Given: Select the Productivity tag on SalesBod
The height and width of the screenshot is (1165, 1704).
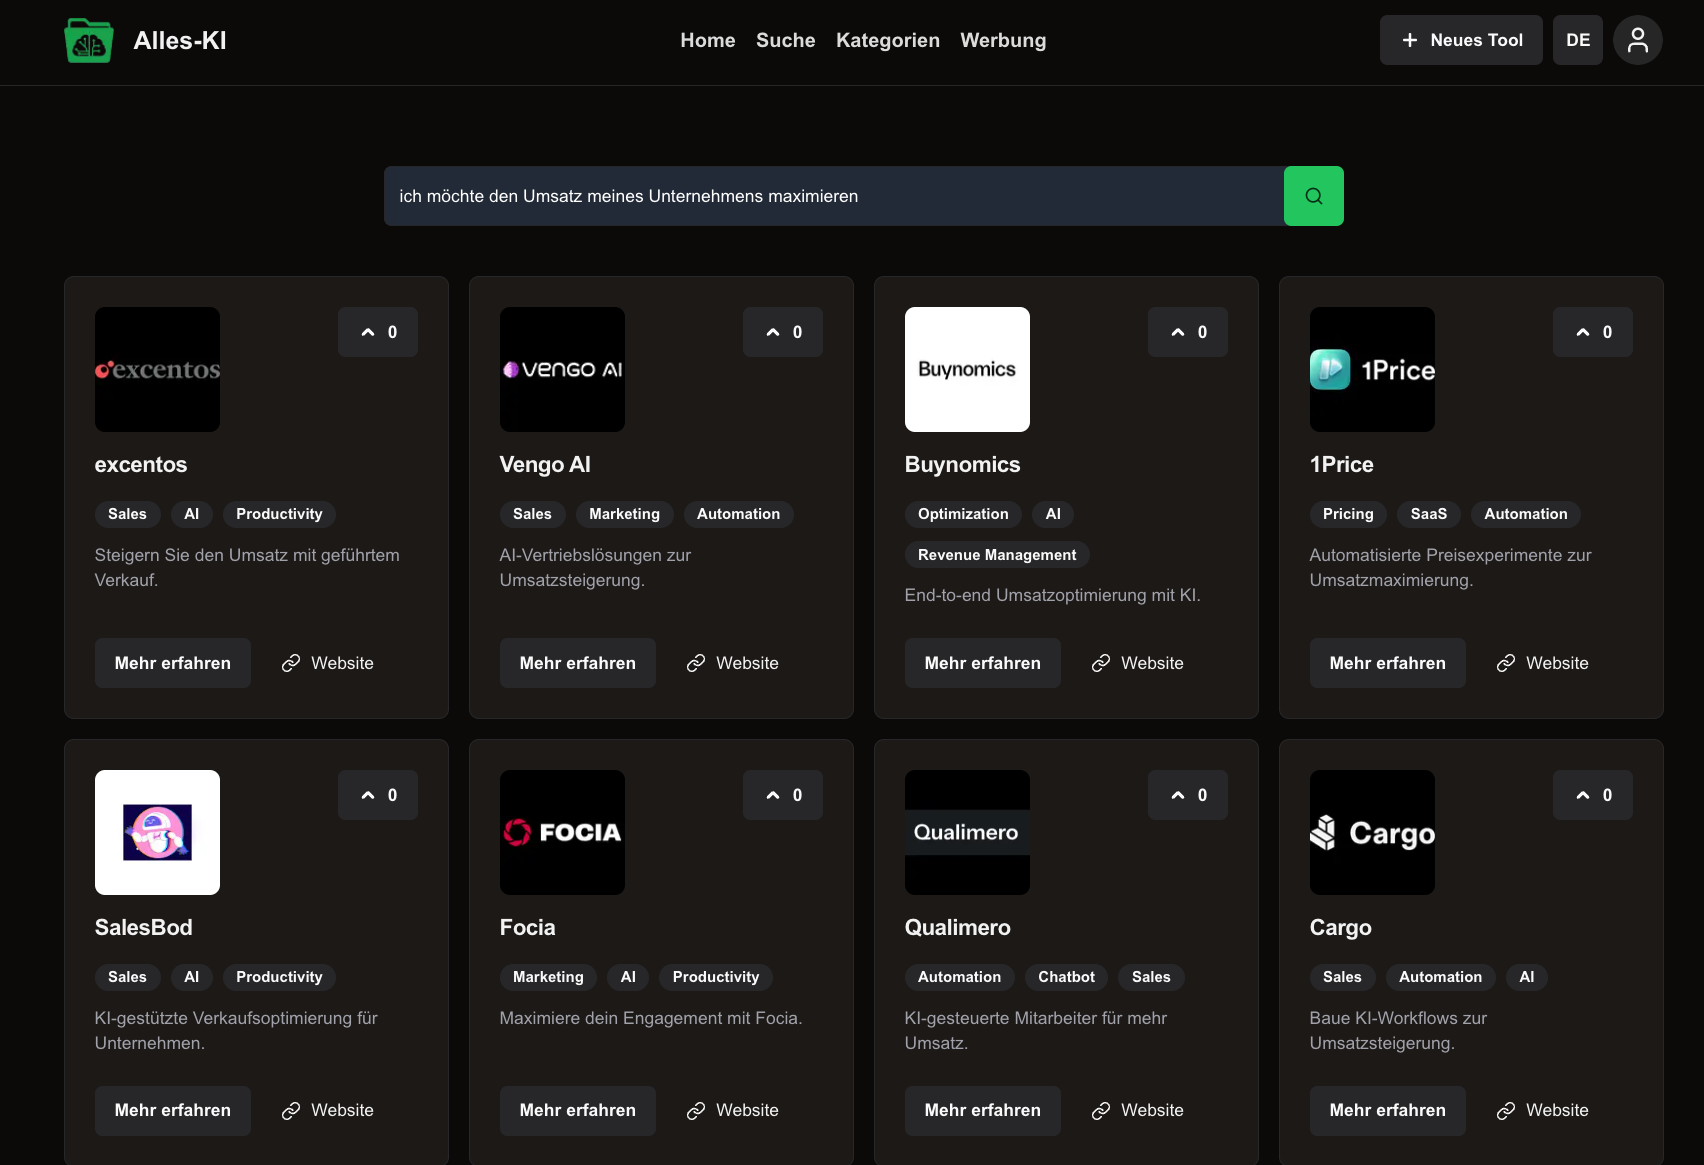Looking at the screenshot, I should pyautogui.click(x=279, y=977).
